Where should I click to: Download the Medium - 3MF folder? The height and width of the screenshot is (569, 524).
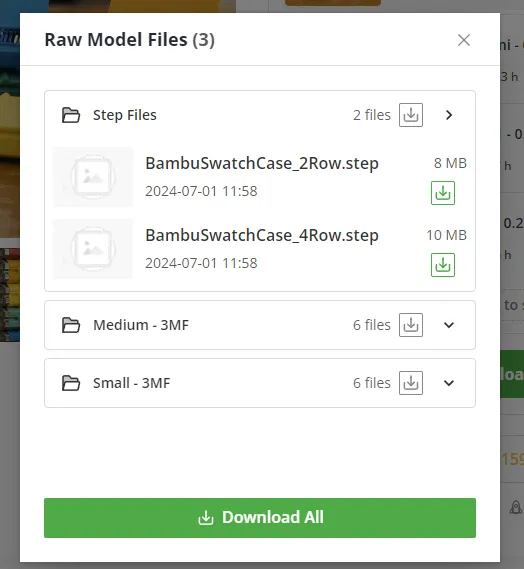(411, 325)
